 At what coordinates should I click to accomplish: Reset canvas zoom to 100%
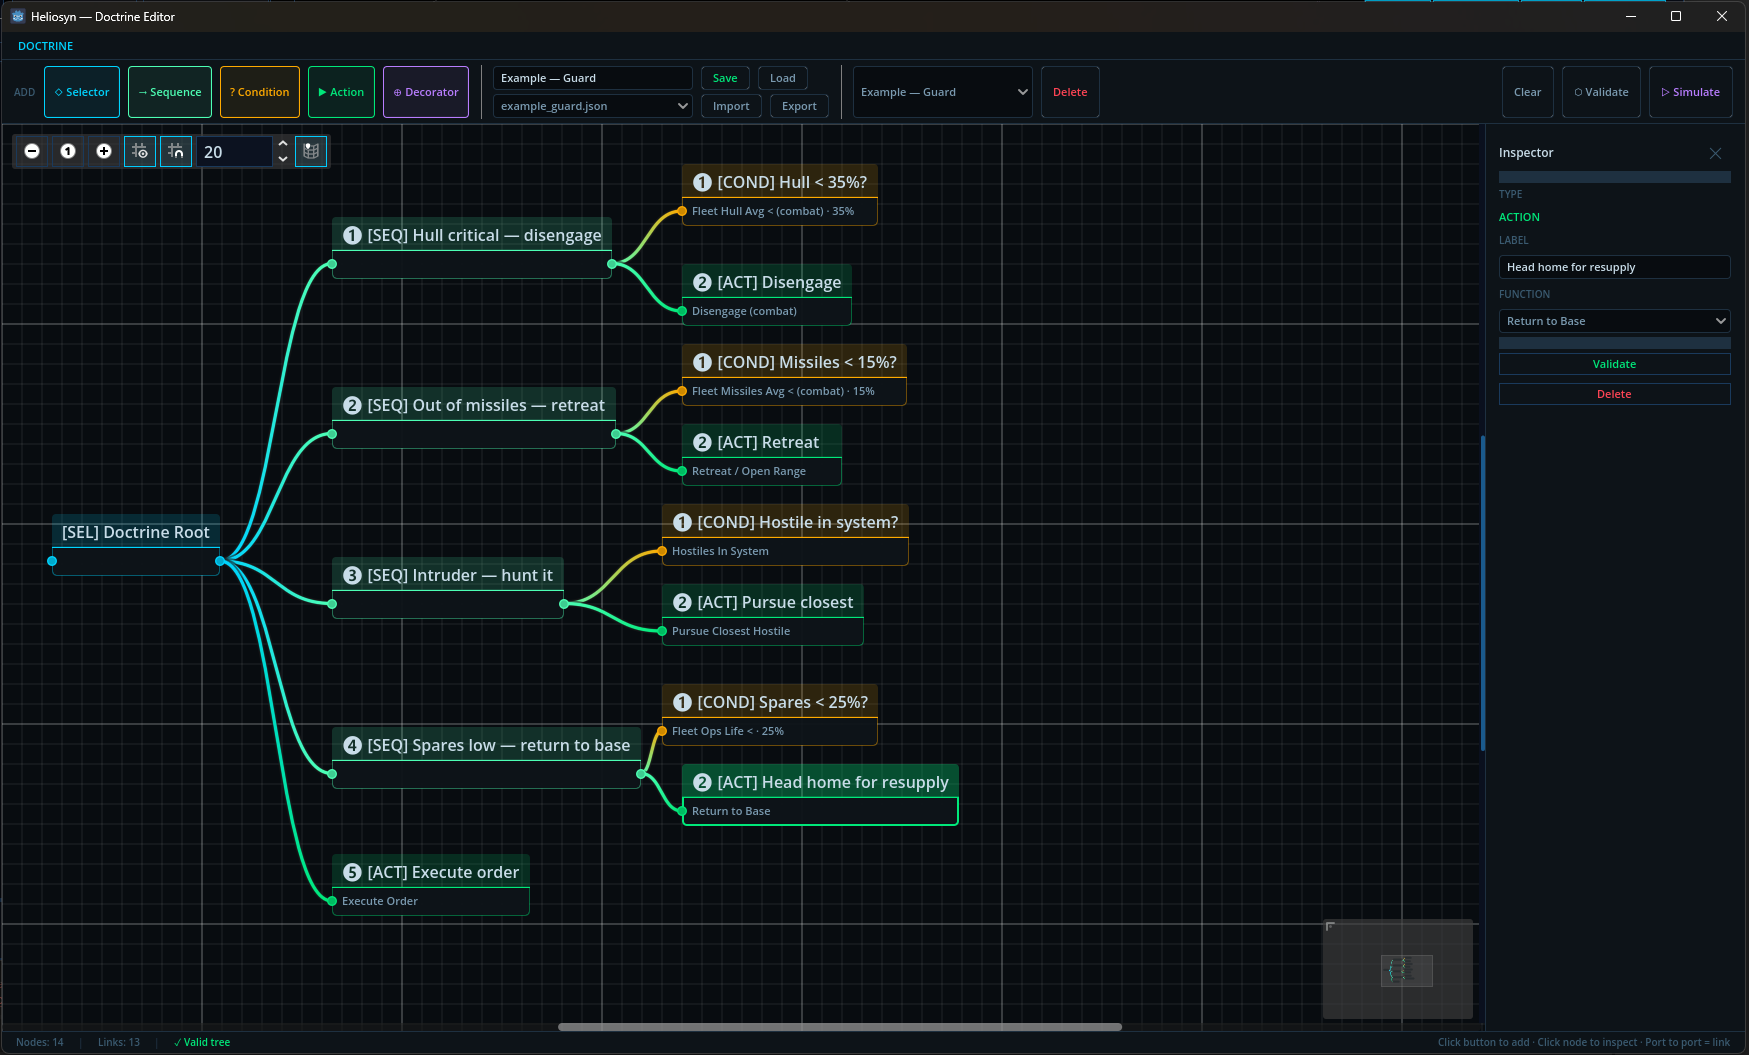[68, 151]
